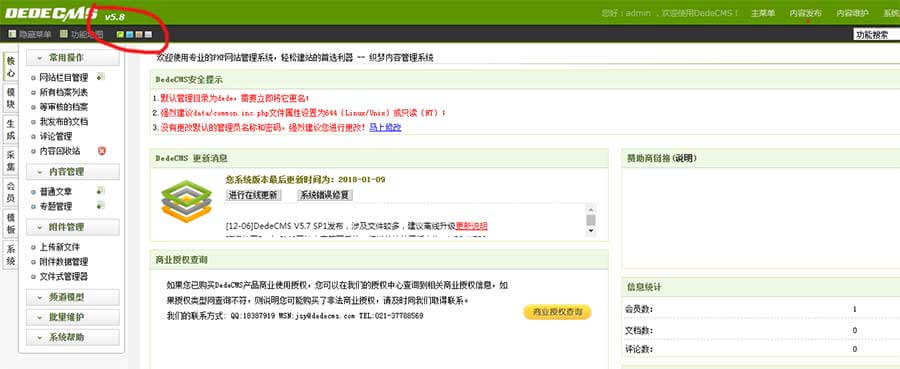
Task: Open 文件式管理器 in sidebar
Action: coord(64,277)
